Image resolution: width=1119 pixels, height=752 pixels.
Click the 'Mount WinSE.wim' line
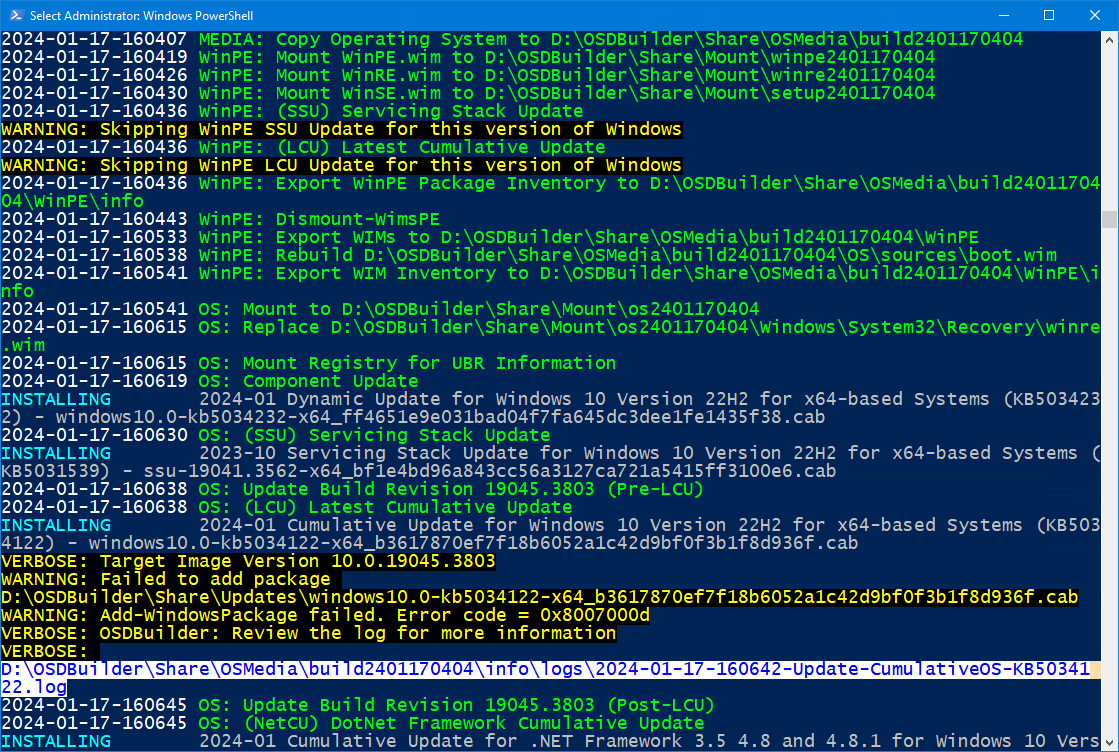(468, 93)
